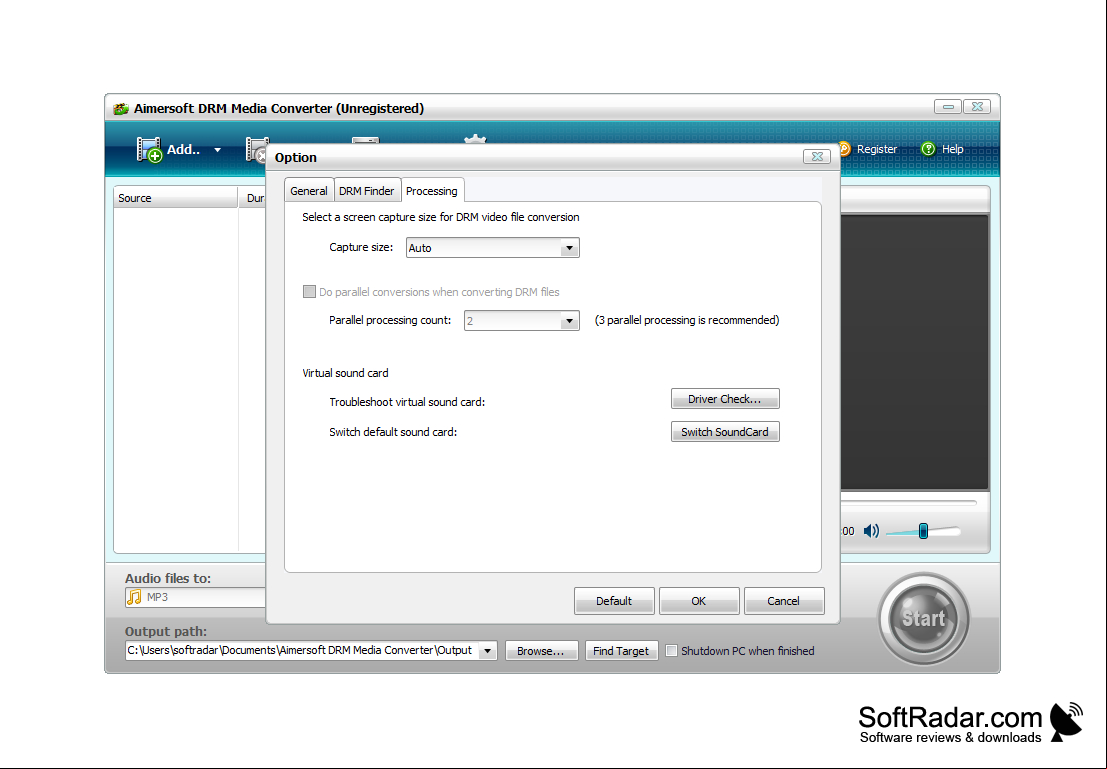Switch to the DRM Finder tab
Image resolution: width=1107 pixels, height=769 pixels.
(366, 191)
